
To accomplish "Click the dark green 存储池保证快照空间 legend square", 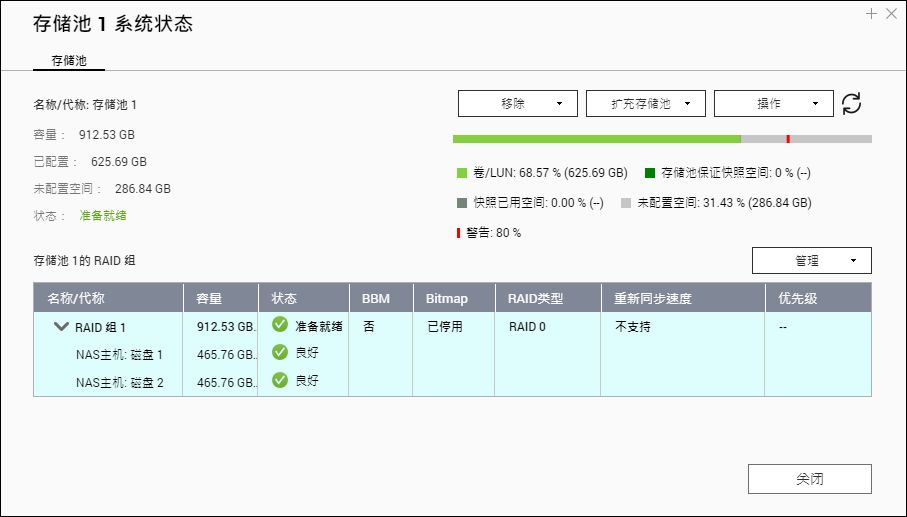I will tap(650, 173).
